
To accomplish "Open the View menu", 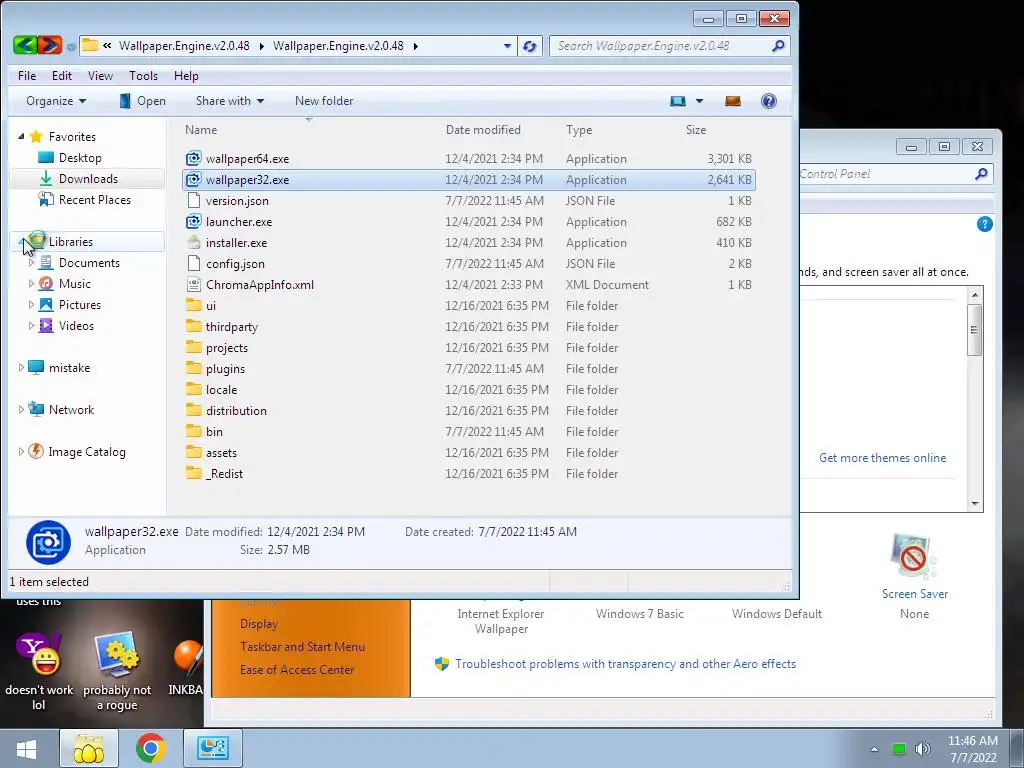I will tap(101, 76).
